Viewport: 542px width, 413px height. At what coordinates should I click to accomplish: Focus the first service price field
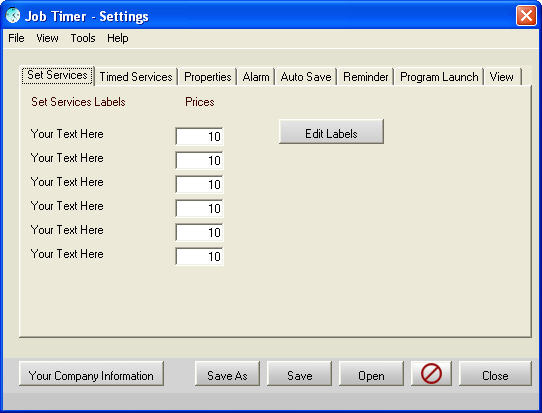(x=199, y=137)
